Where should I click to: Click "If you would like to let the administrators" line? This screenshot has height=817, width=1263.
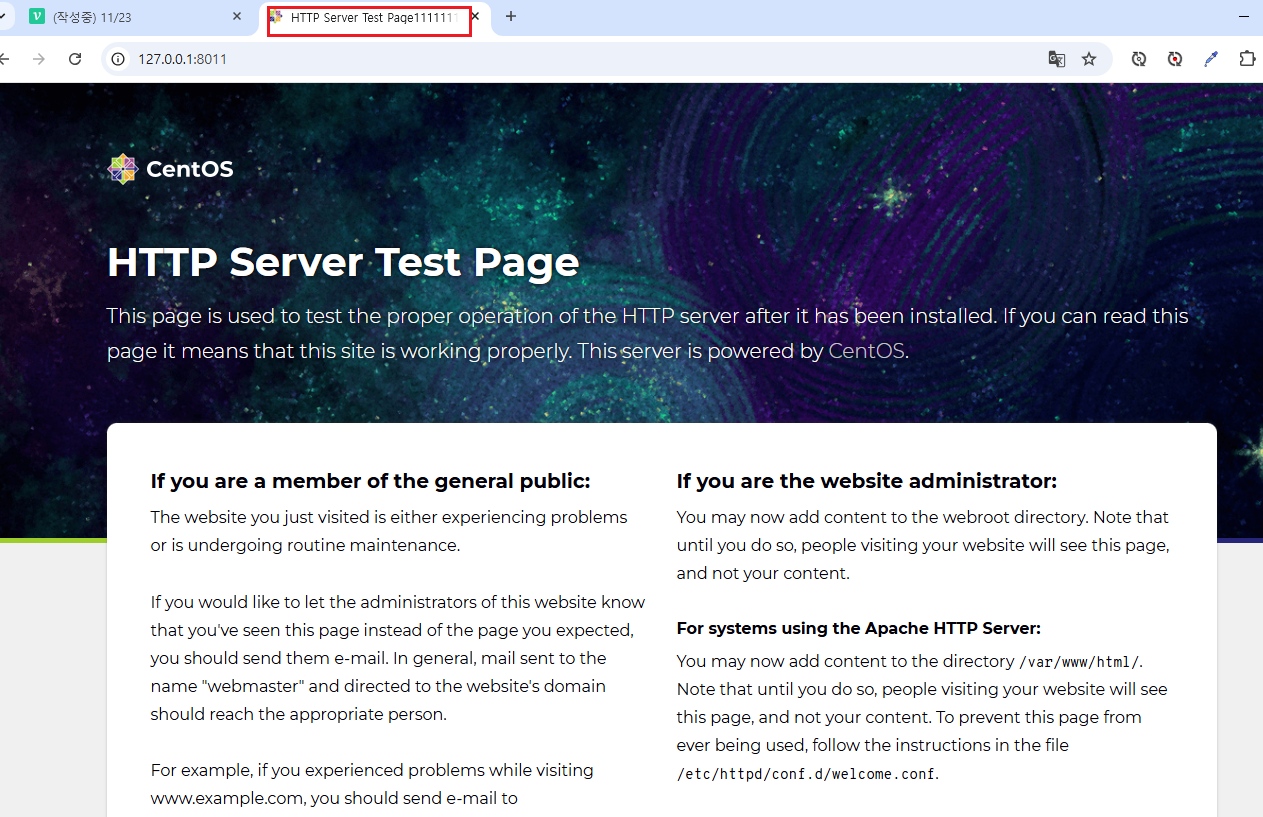[x=397, y=602]
